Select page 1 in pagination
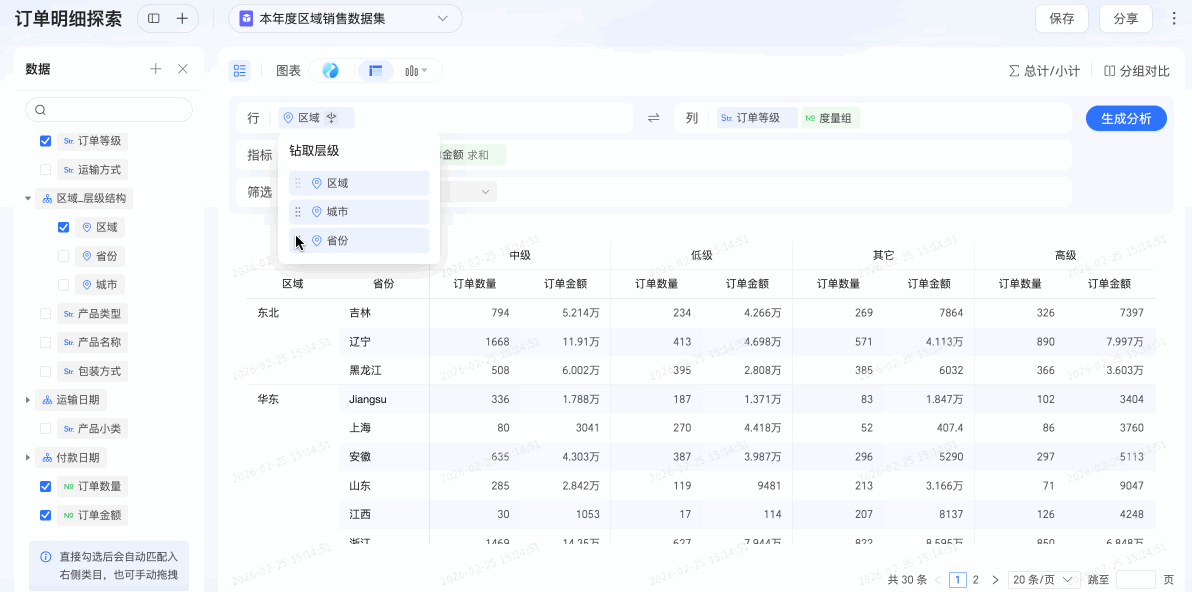The image size is (1192, 592). [x=958, y=580]
